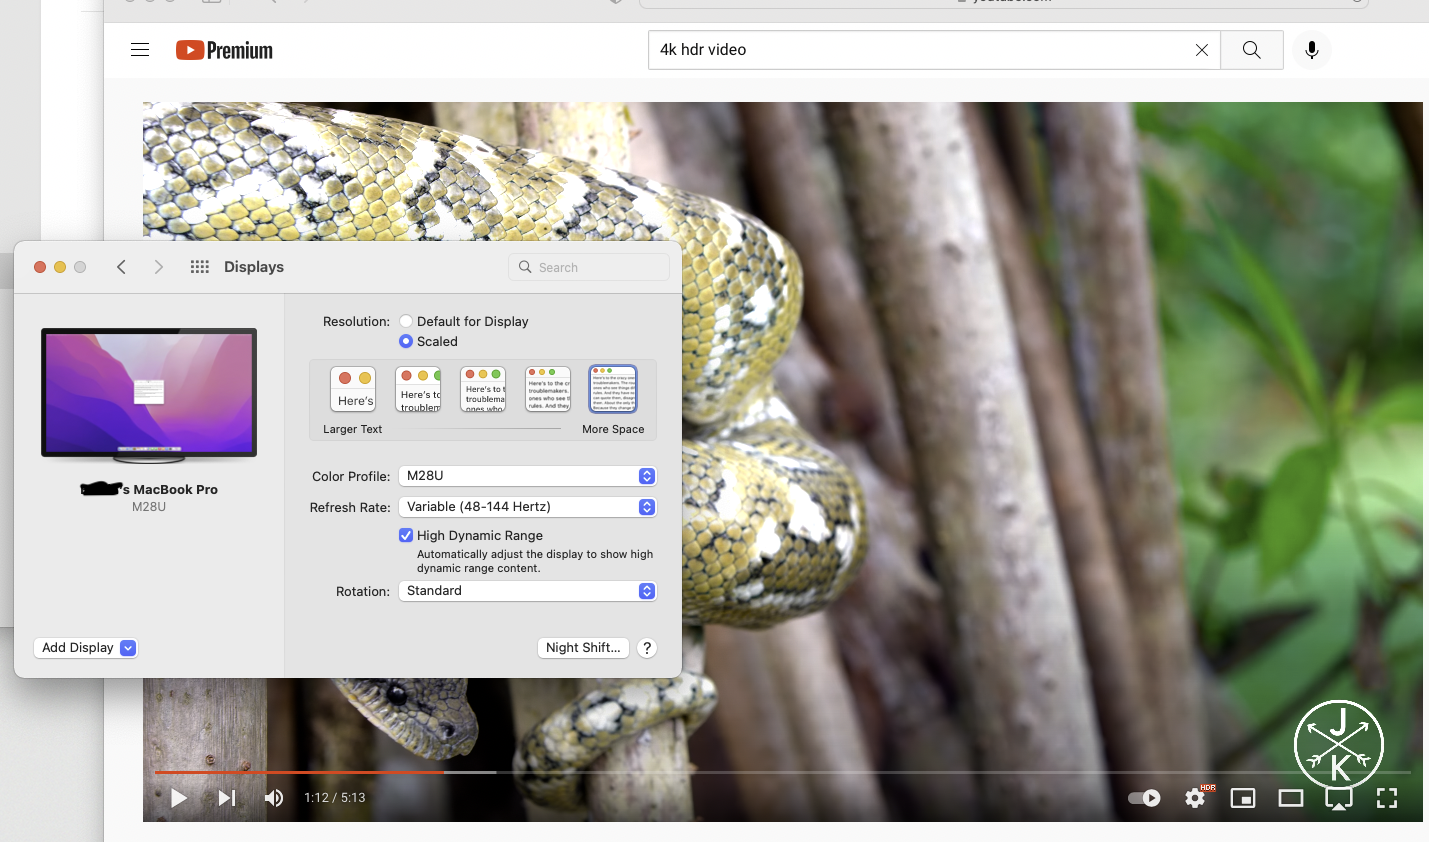Mute the video volume
This screenshot has width=1429, height=842.
pyautogui.click(x=274, y=798)
